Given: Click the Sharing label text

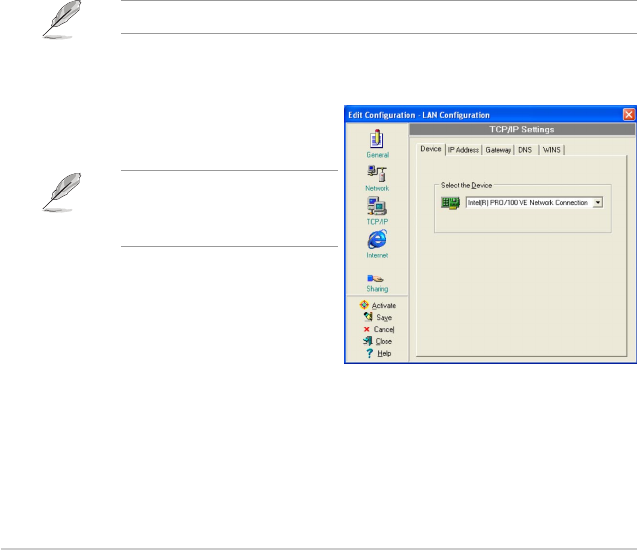Looking at the screenshot, I should 377,289.
